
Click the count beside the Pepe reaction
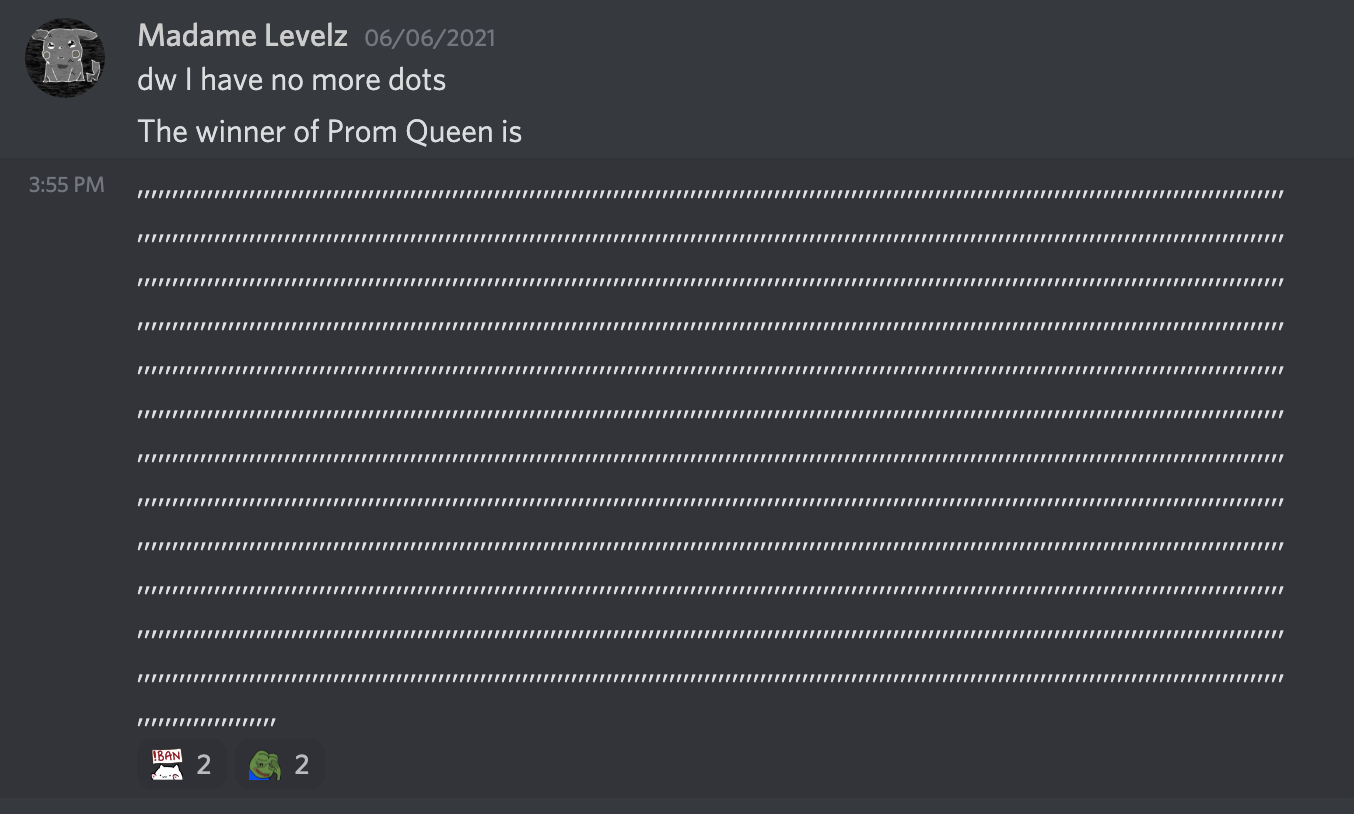[302, 765]
